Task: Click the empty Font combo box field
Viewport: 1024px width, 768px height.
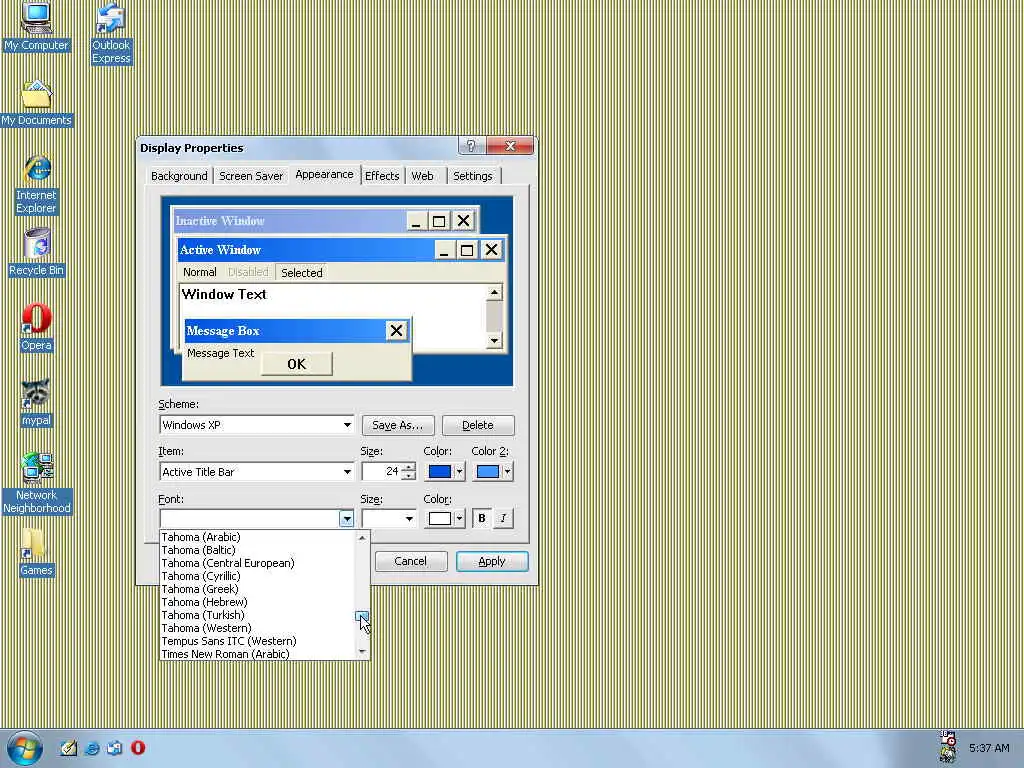Action: (249, 519)
